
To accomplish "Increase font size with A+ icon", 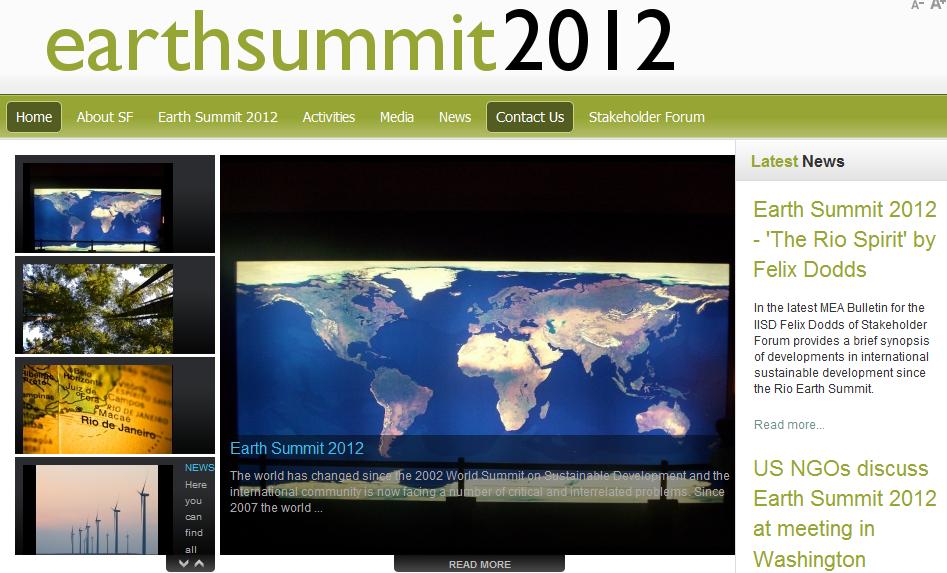I will pos(938,5).
